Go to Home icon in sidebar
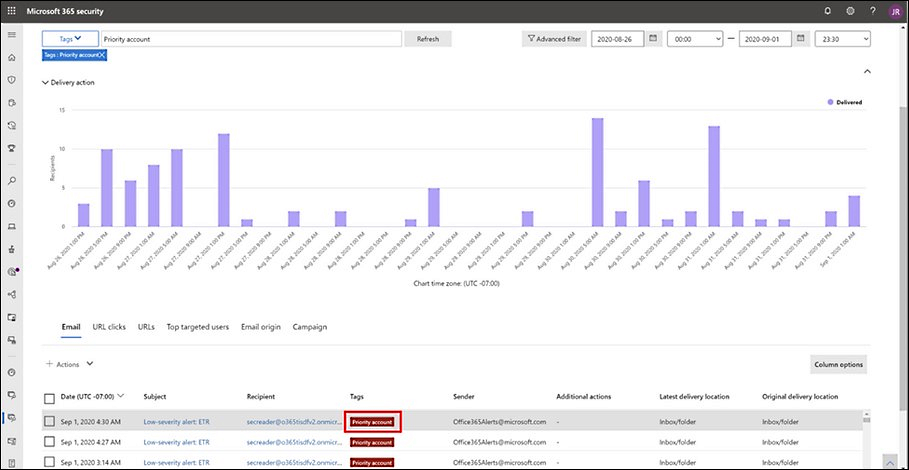The height and width of the screenshot is (470, 909). click(x=12, y=57)
